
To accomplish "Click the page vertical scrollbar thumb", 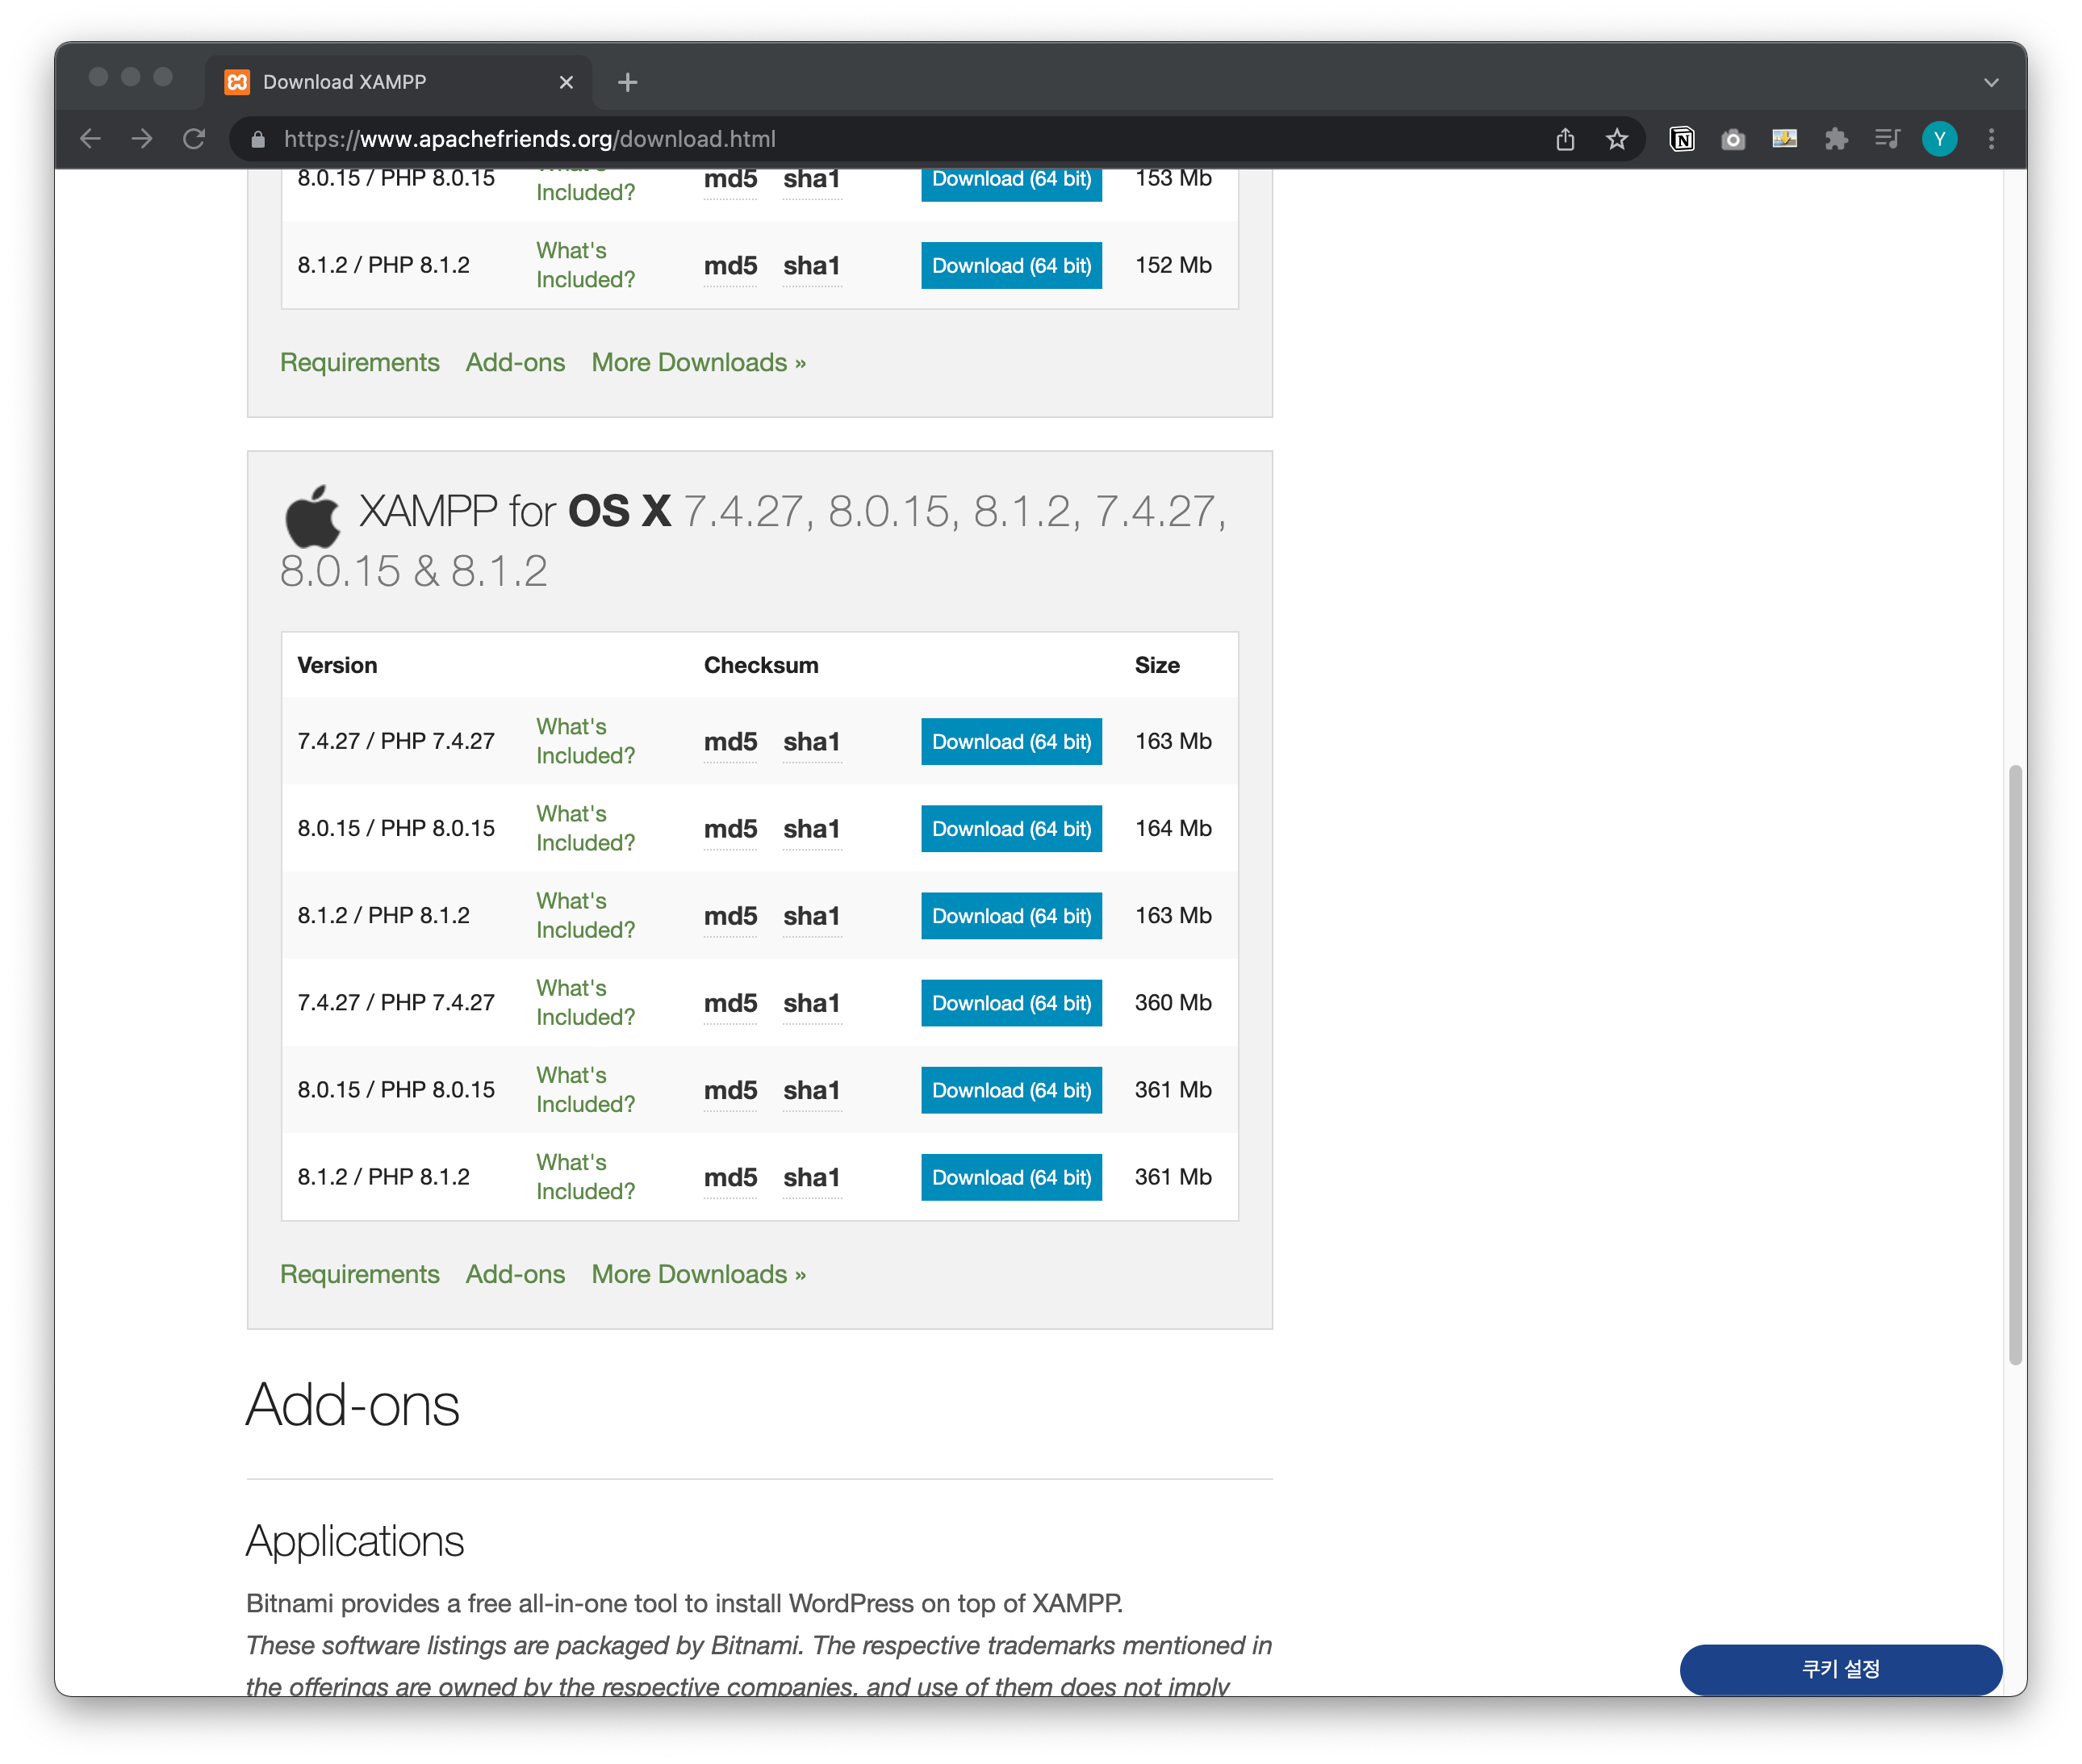I will coord(2015,1065).
